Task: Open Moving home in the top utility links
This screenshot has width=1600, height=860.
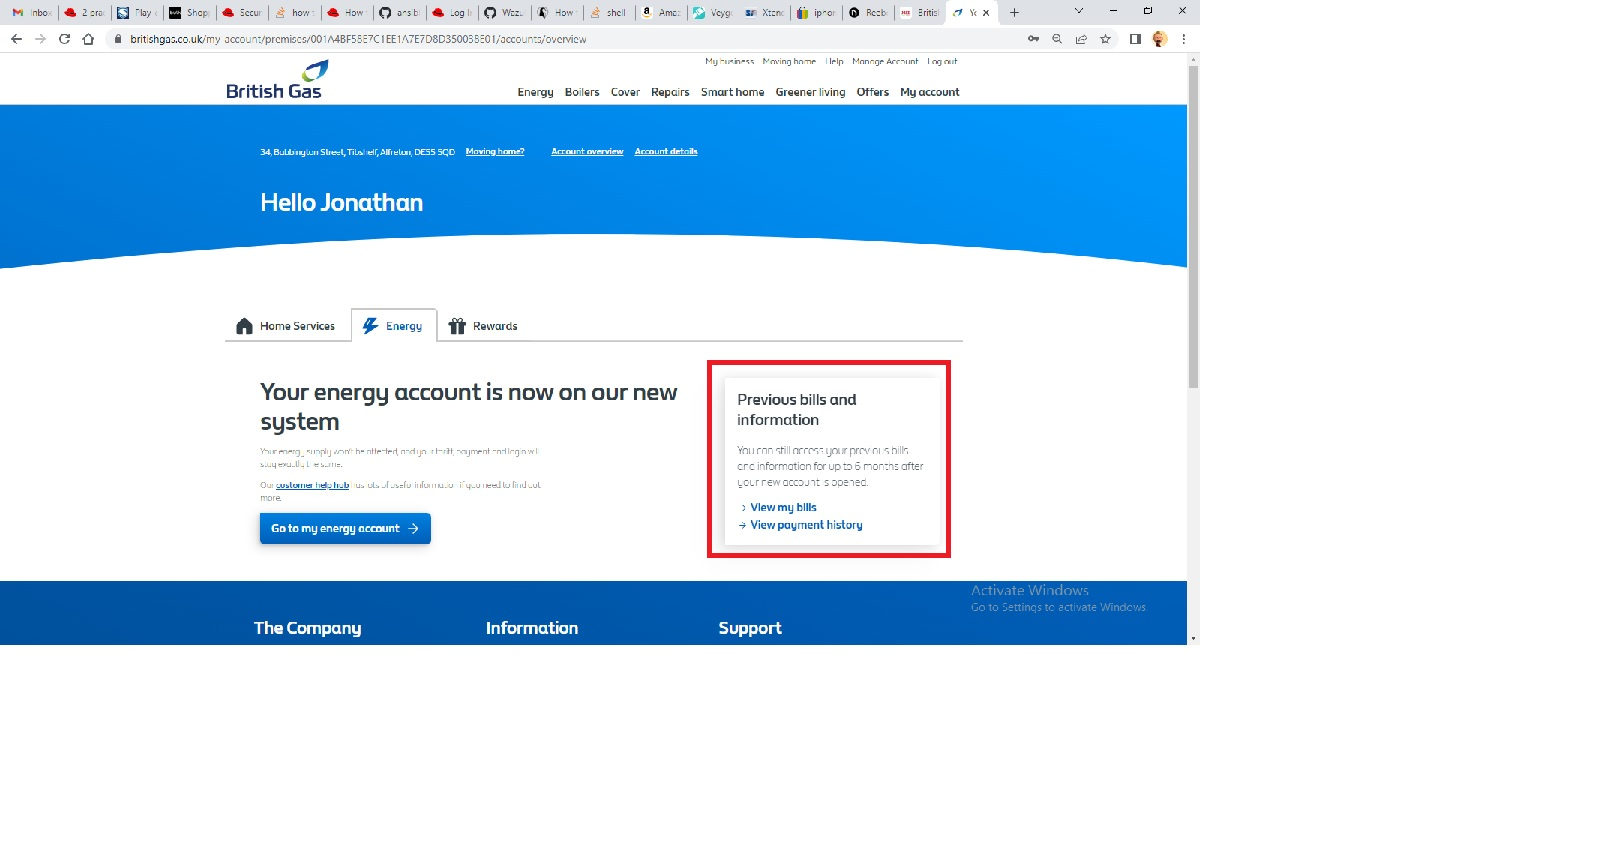Action: tap(789, 62)
